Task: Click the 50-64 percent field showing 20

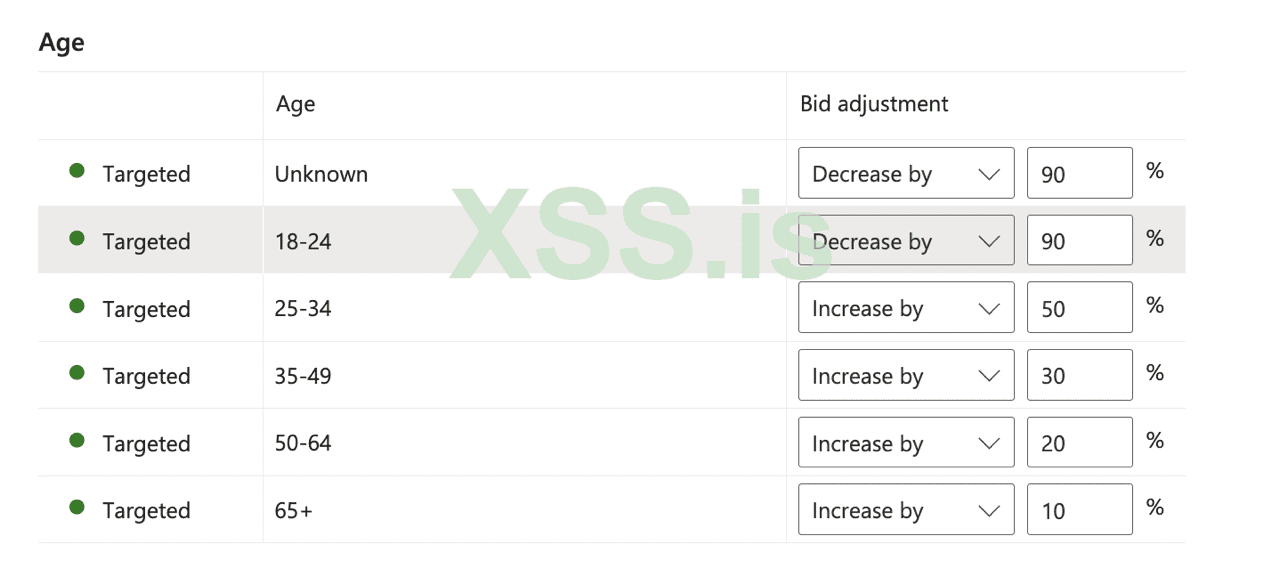Action: [1079, 443]
